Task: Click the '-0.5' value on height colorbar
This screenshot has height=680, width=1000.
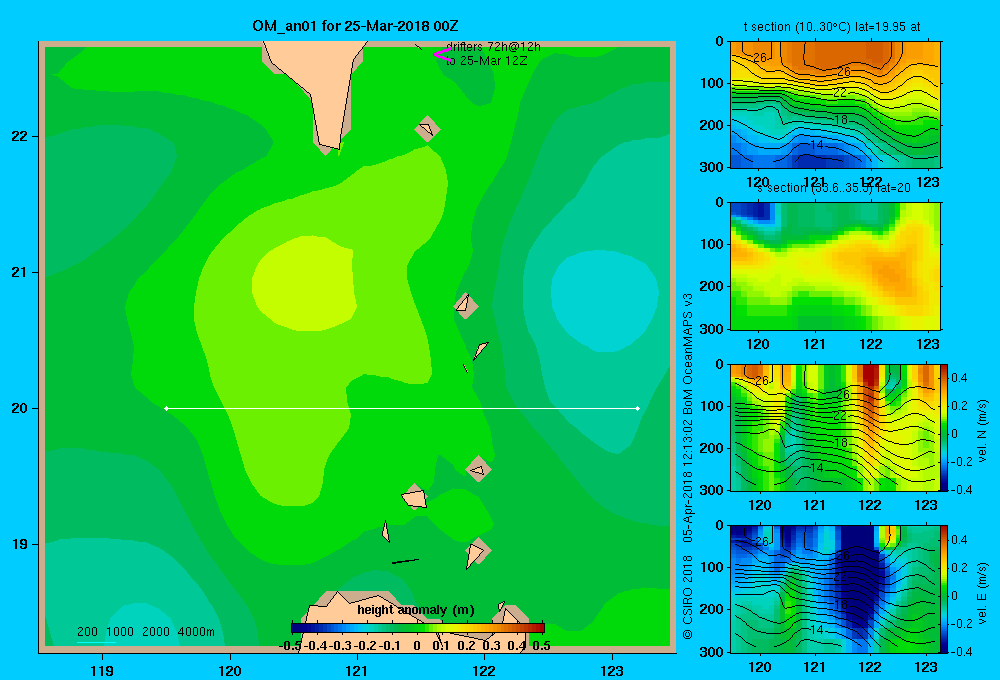Action: [290, 646]
